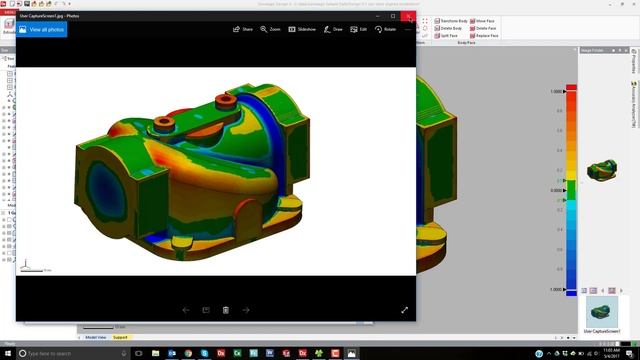Go to previous photo arrow
This screenshot has width=640, height=360.
[186, 310]
